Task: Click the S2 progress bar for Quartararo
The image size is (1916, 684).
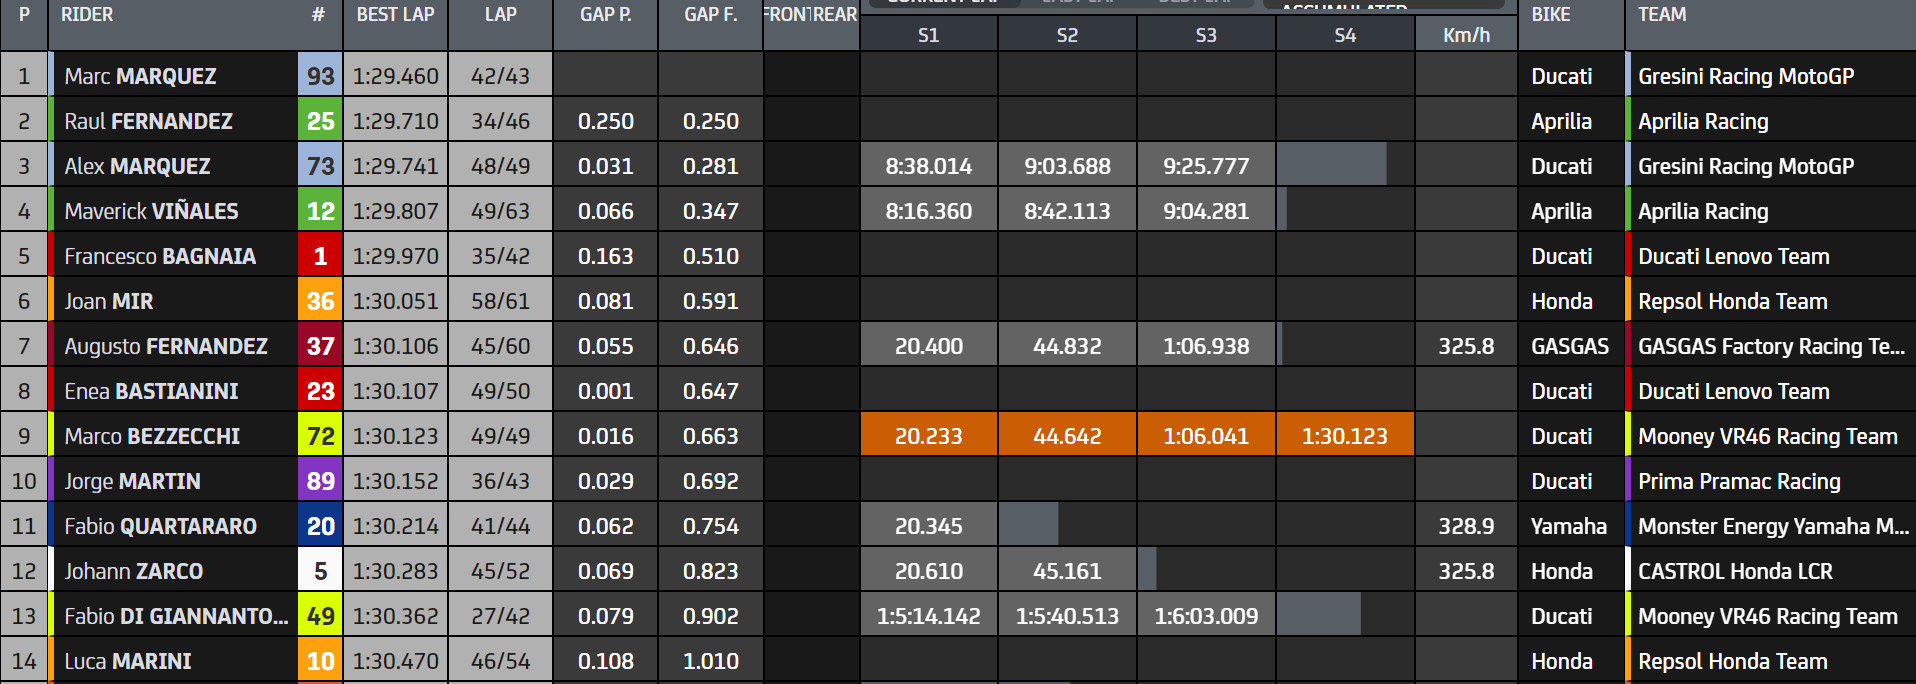Action: (x=1029, y=526)
